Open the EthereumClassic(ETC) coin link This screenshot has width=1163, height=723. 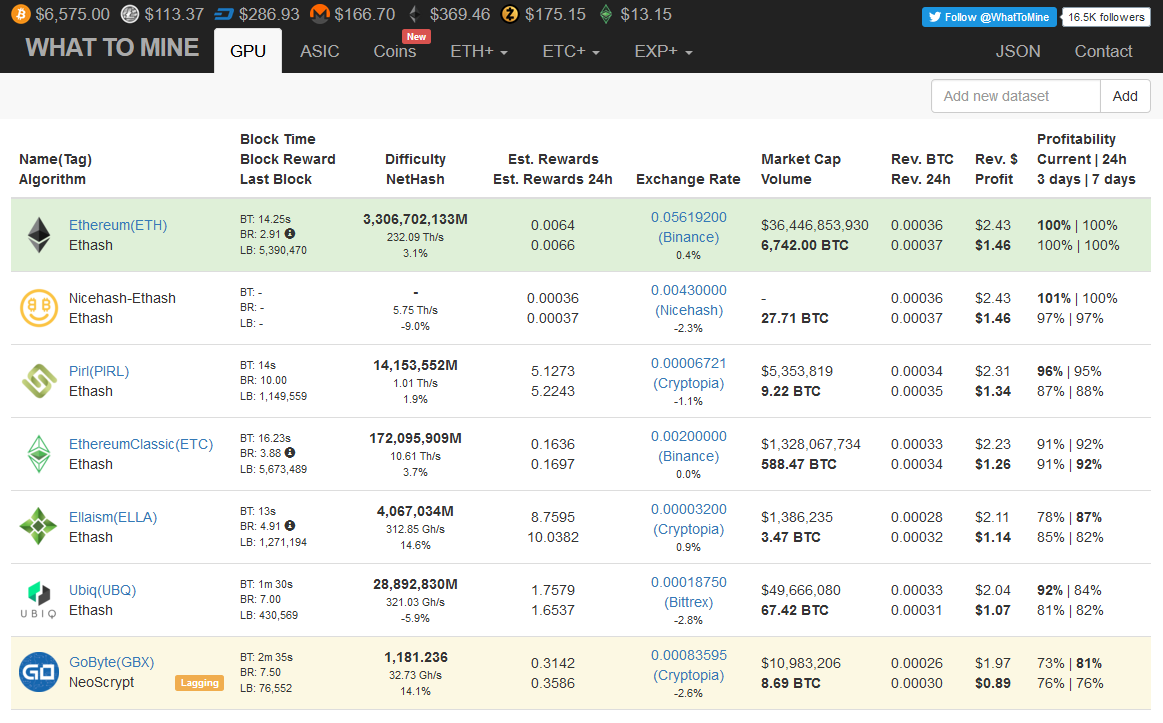click(x=141, y=444)
